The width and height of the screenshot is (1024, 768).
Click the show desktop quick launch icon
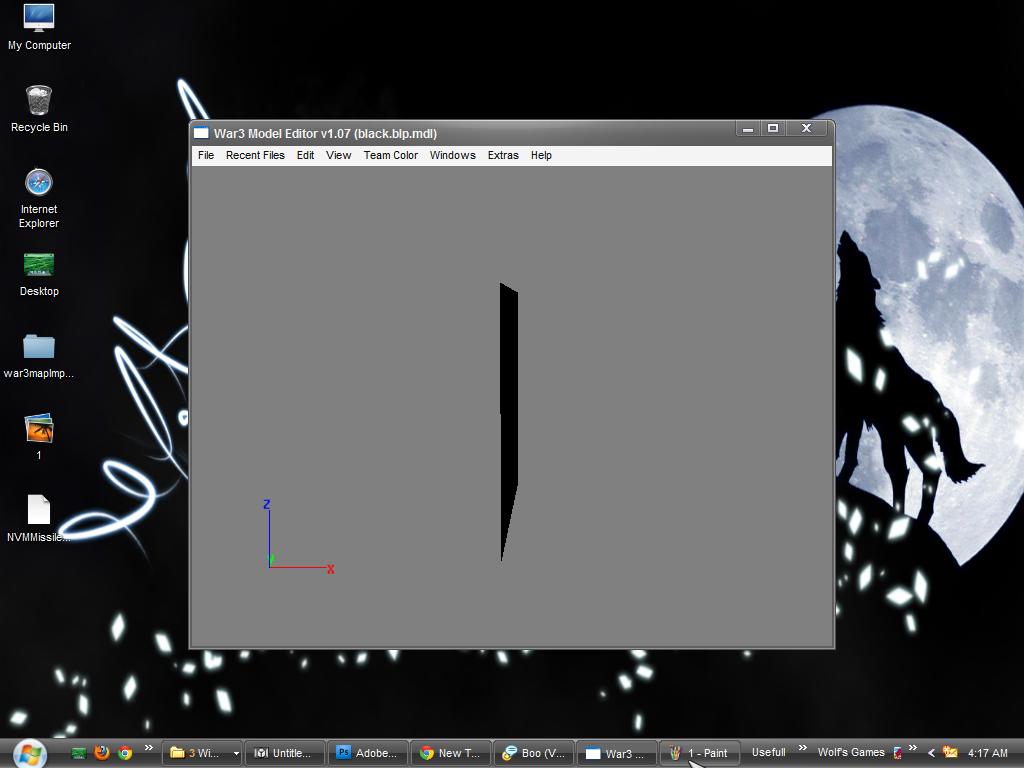click(79, 753)
